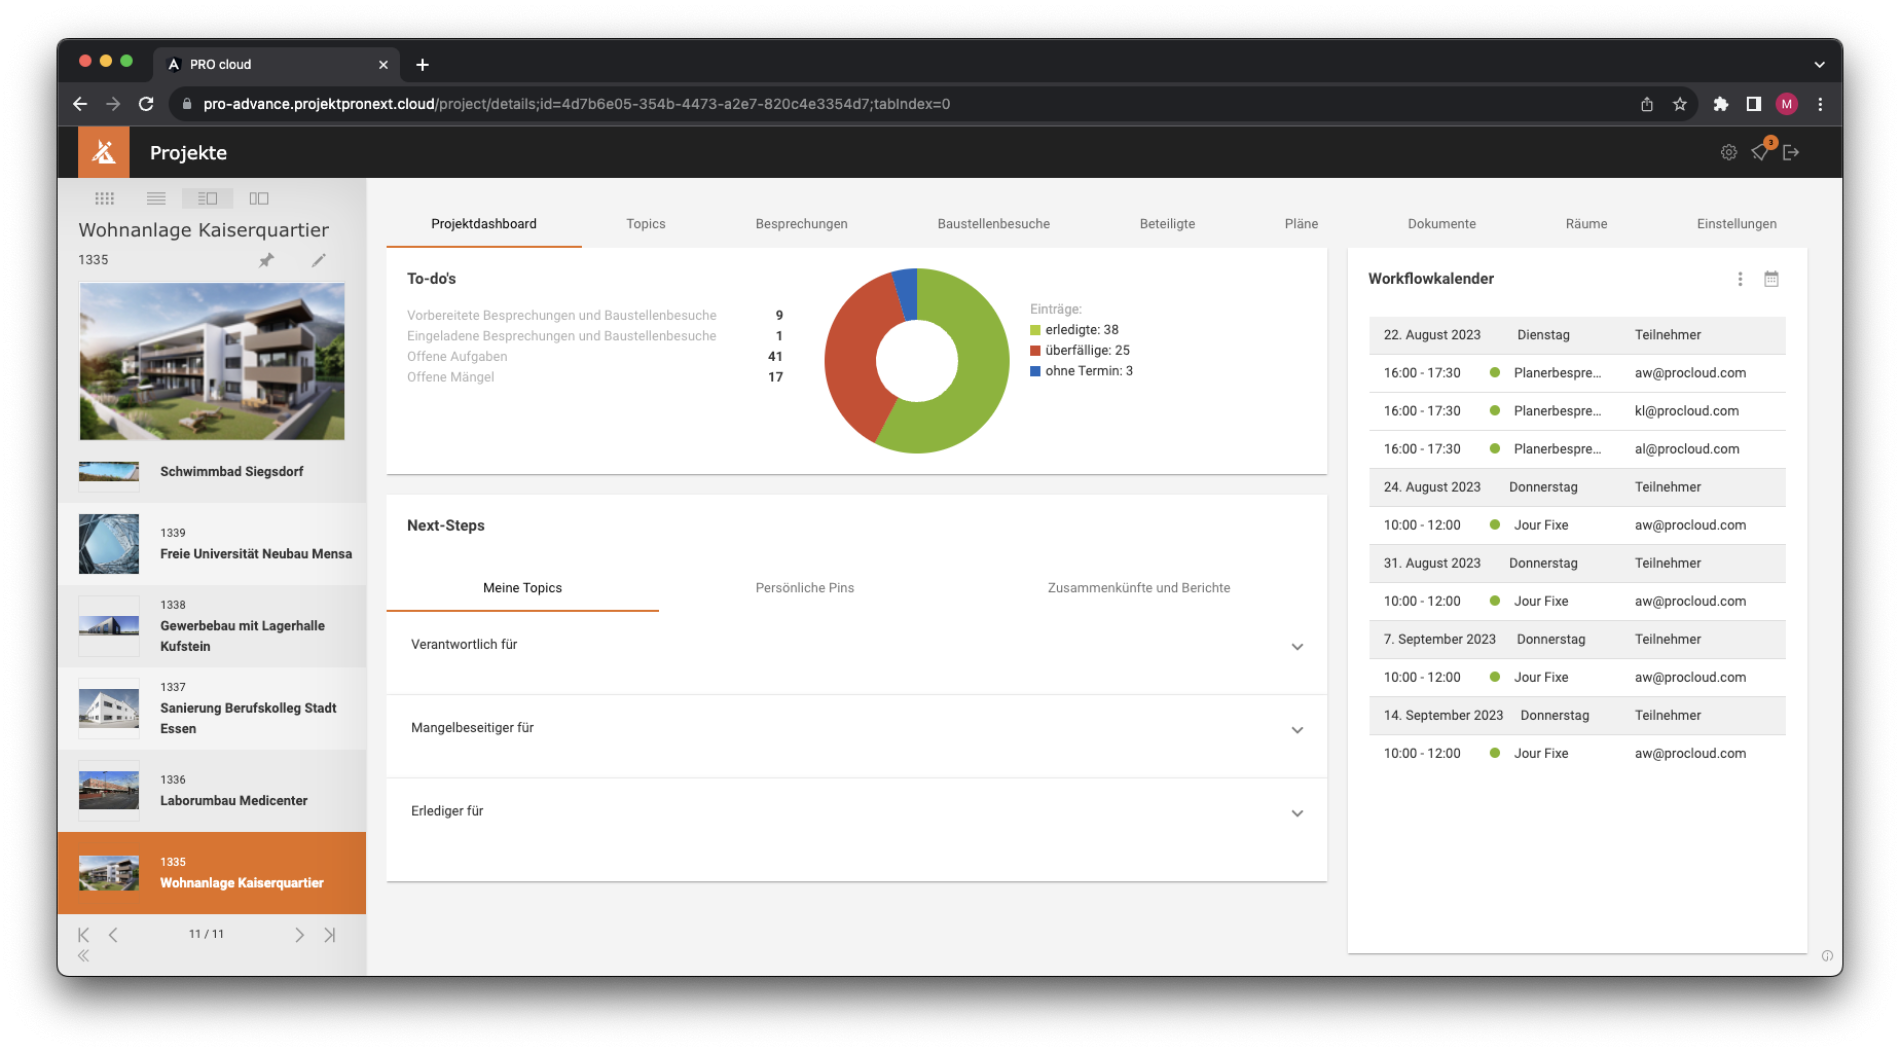Collapse the project sidebar double chevron

tap(84, 956)
